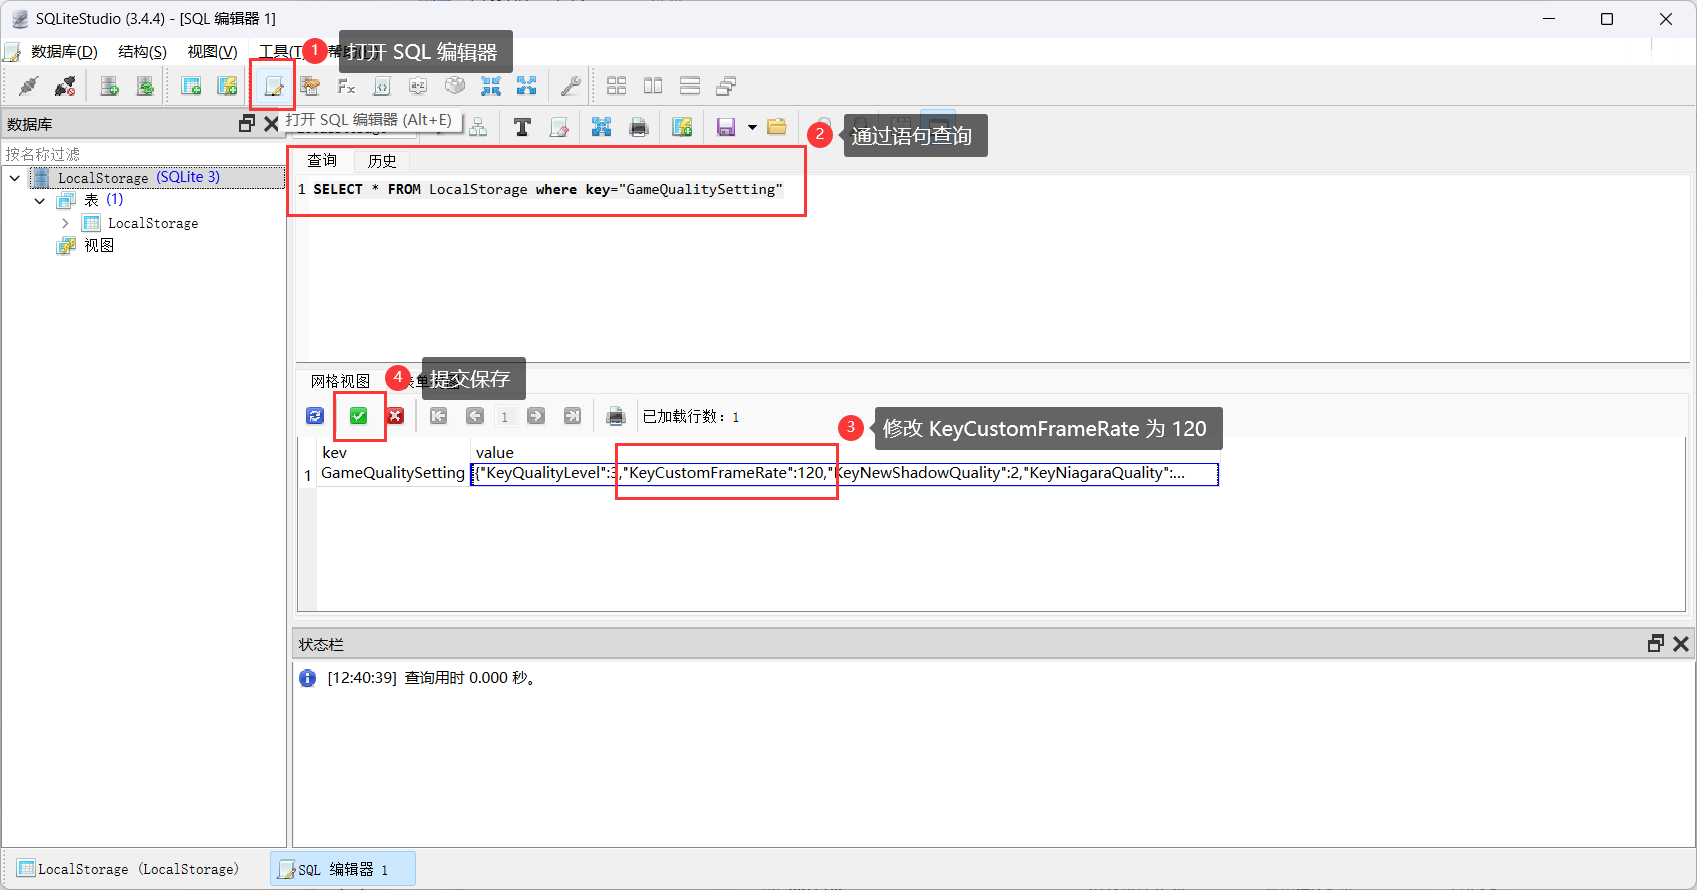Screen dimensions: 1697x890
Task: Click the refresh database schema icon
Action: 146,86
